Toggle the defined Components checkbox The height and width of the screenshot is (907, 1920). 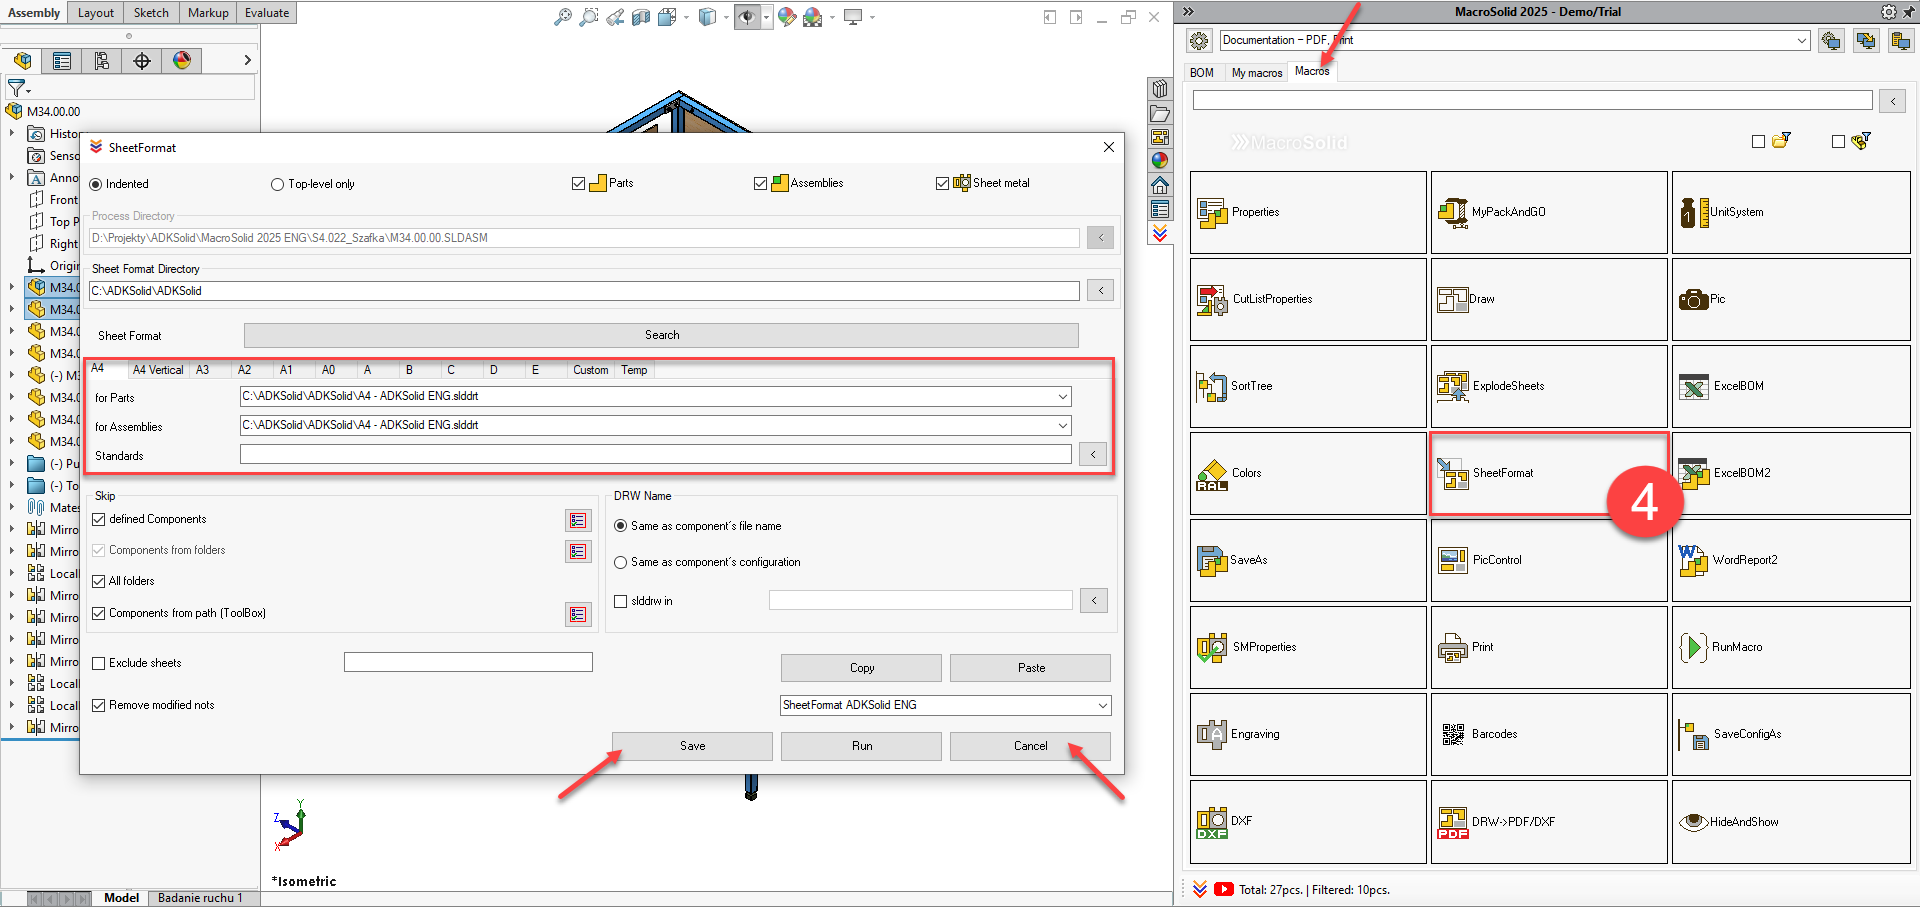point(99,519)
